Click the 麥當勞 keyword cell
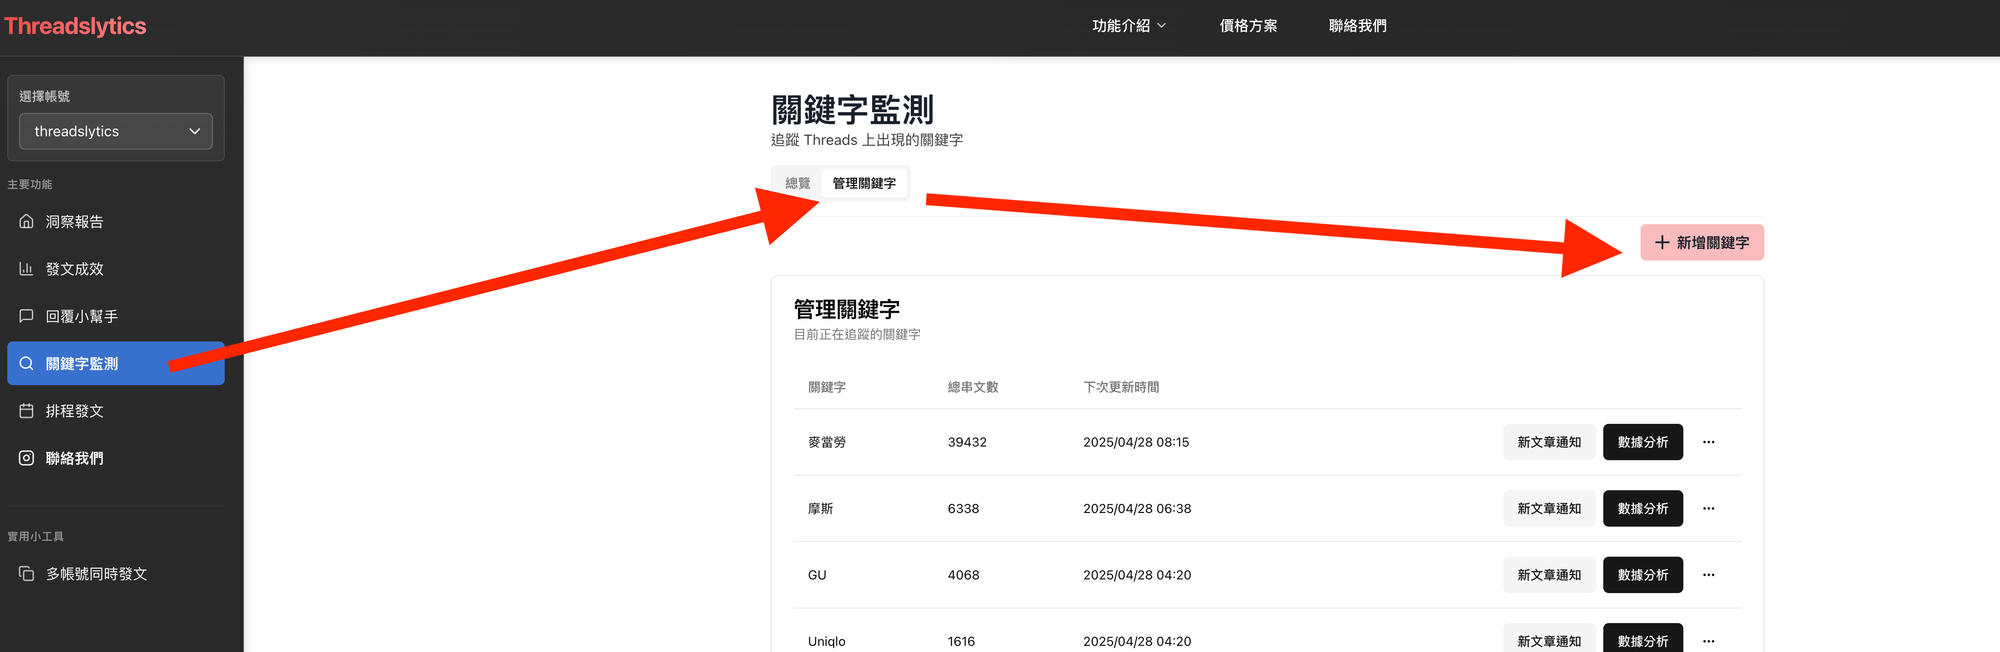Screen dimensions: 2000x652 pos(827,442)
